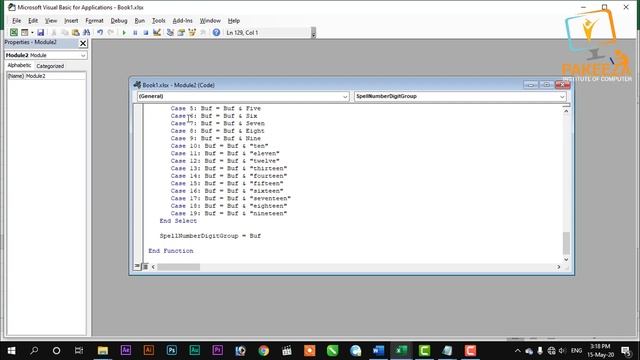Switch to the Alphabetic tab
Image resolution: width=640 pixels, height=360 pixels.
[x=19, y=65]
